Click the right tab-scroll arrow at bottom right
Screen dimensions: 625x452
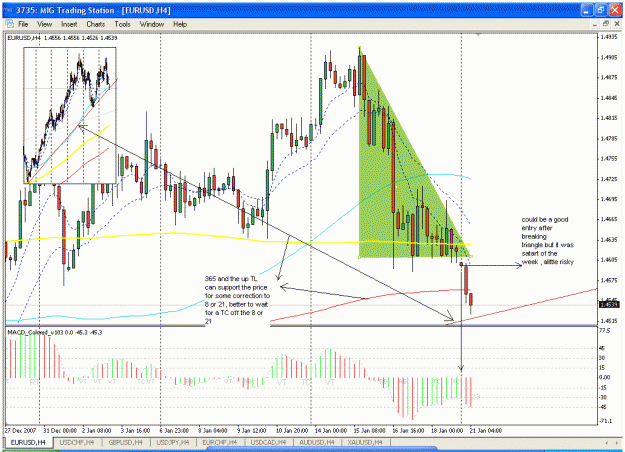pyautogui.click(x=617, y=442)
